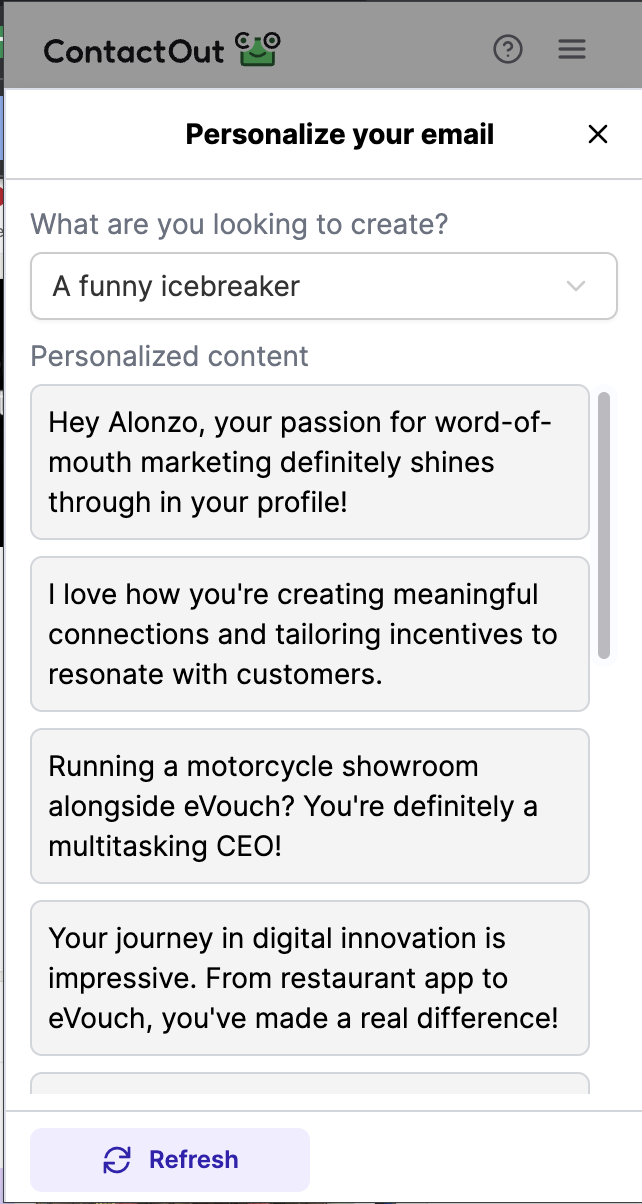Click the 'Personalize your email' header

coord(338,134)
